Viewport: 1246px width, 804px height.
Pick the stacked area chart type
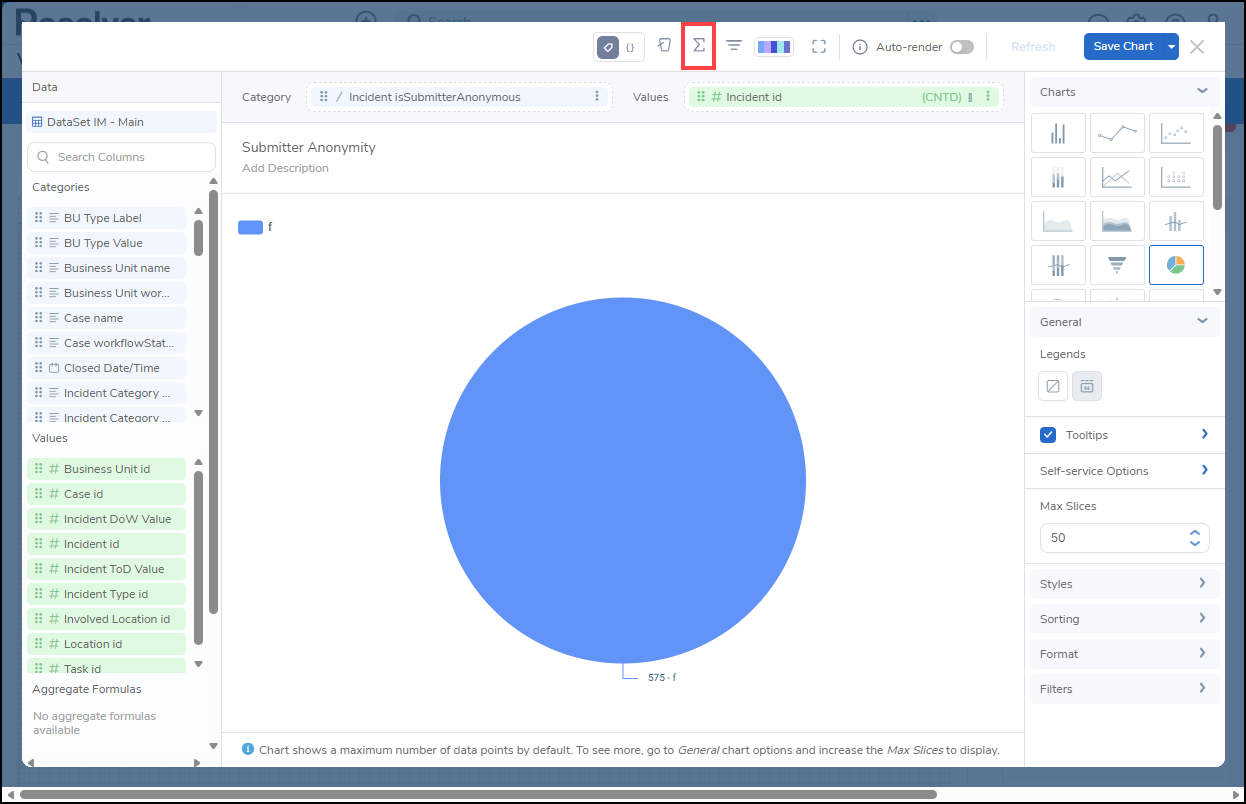click(x=1117, y=221)
